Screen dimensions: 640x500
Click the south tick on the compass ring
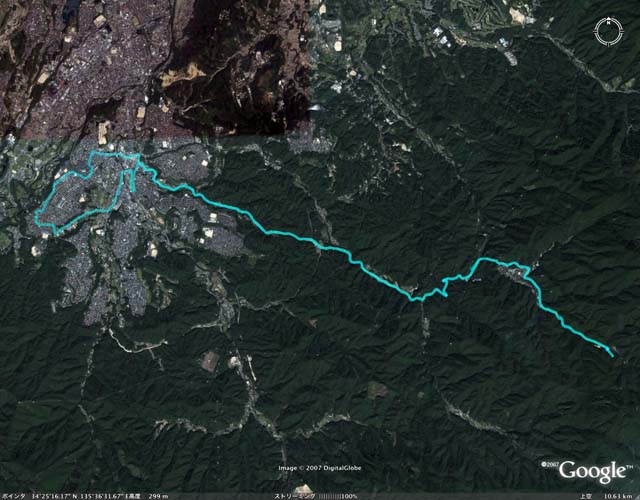click(x=608, y=44)
